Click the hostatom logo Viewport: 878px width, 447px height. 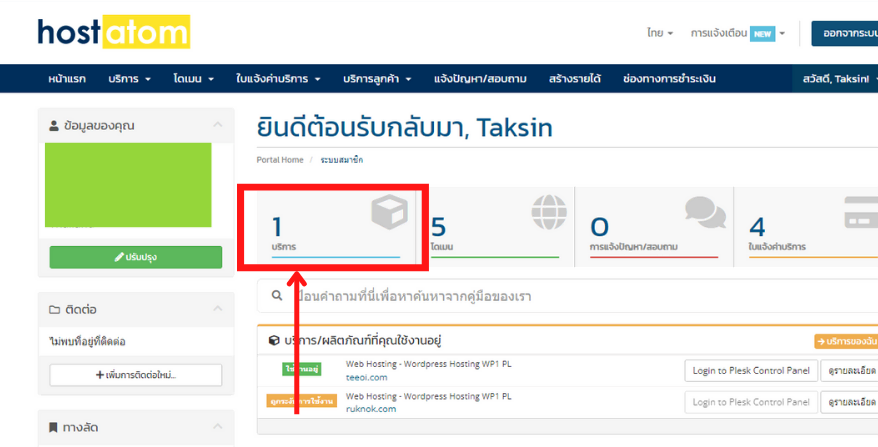[x=114, y=32]
